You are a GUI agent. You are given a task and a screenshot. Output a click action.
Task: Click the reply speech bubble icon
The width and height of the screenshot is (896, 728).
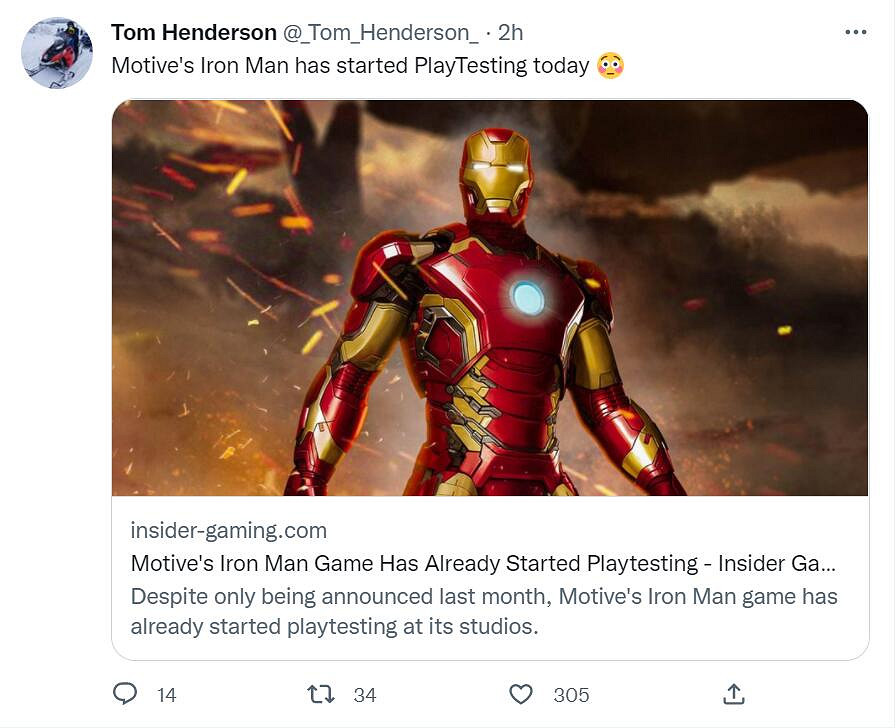coord(125,693)
